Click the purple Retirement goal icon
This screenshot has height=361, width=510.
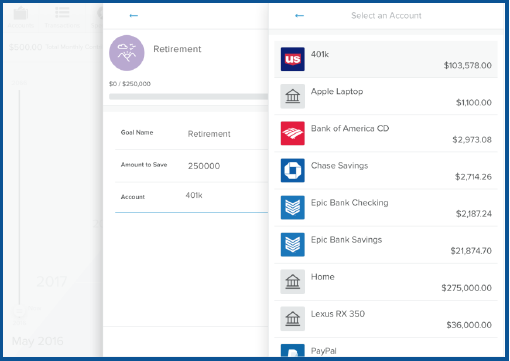tap(127, 53)
